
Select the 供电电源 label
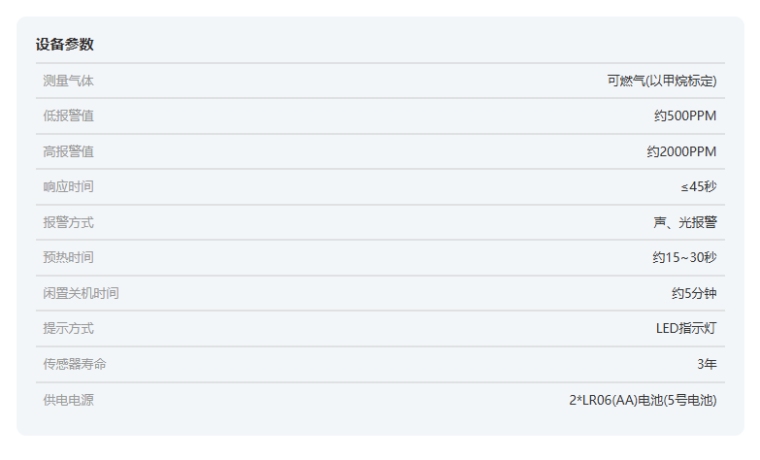[x=62, y=400]
